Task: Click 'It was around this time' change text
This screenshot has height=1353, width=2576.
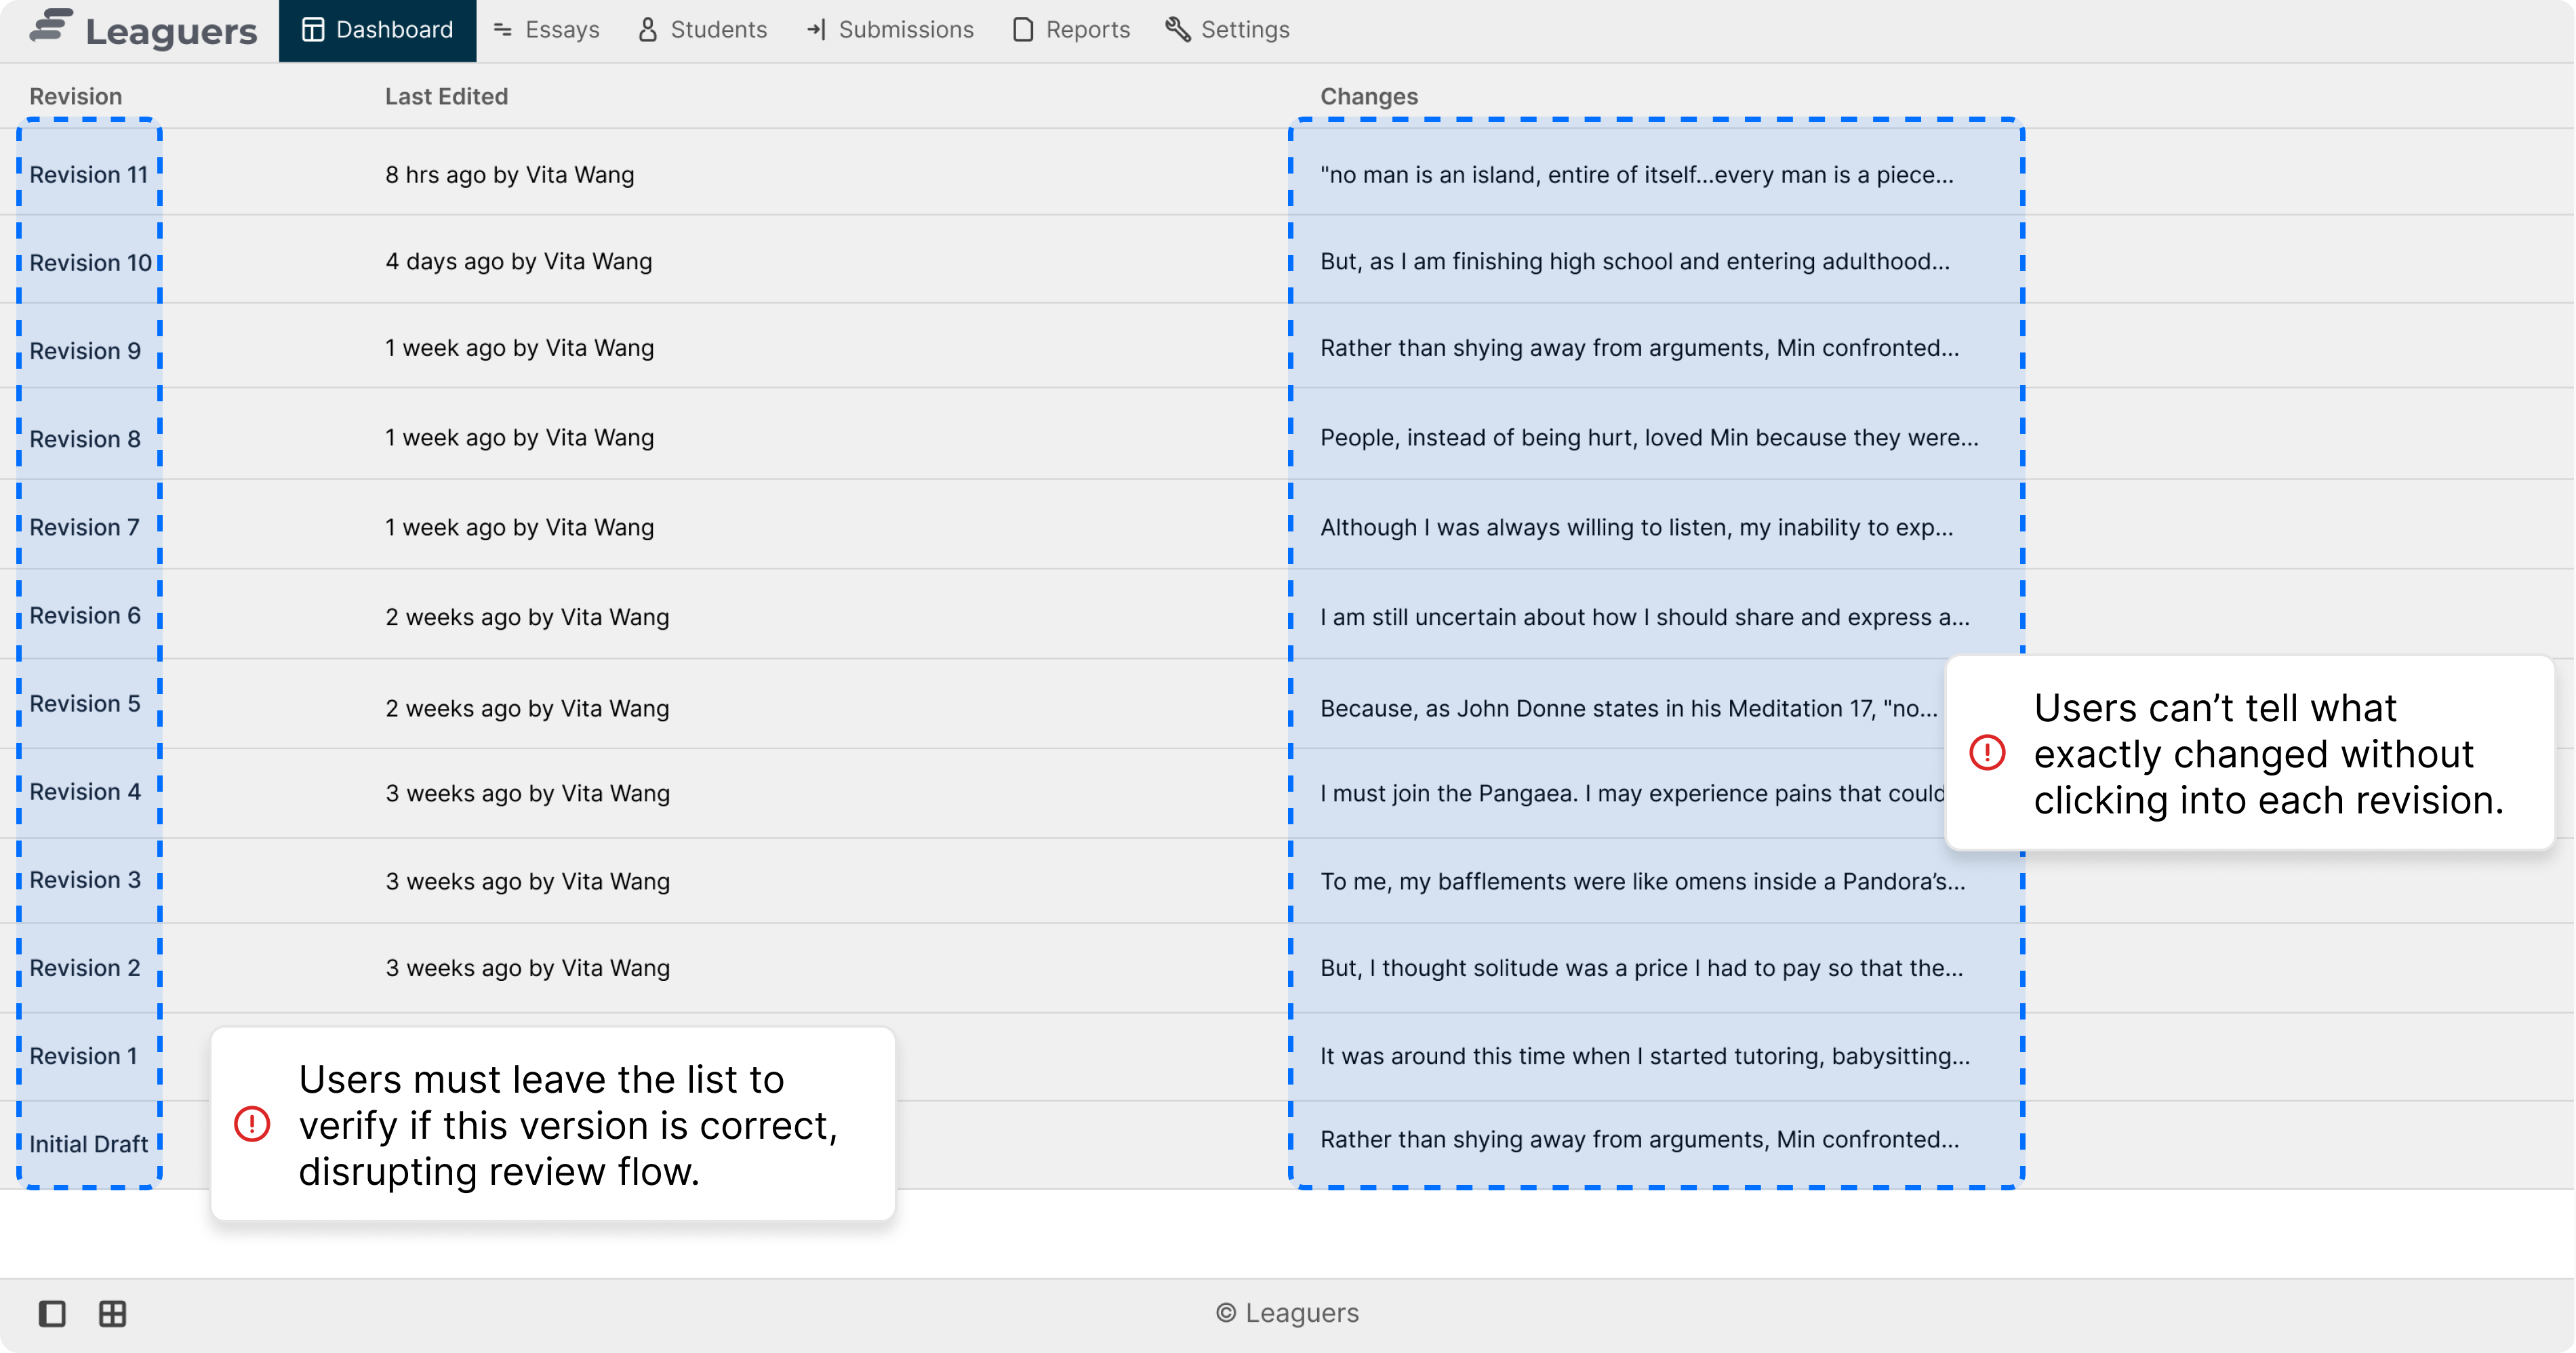Action: [1645, 1056]
